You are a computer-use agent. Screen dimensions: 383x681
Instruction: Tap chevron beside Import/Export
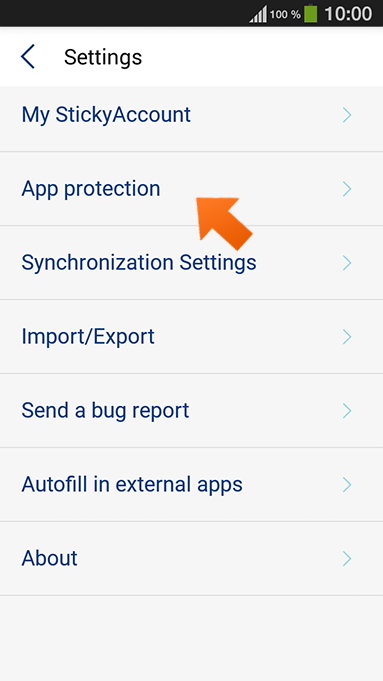click(x=347, y=337)
